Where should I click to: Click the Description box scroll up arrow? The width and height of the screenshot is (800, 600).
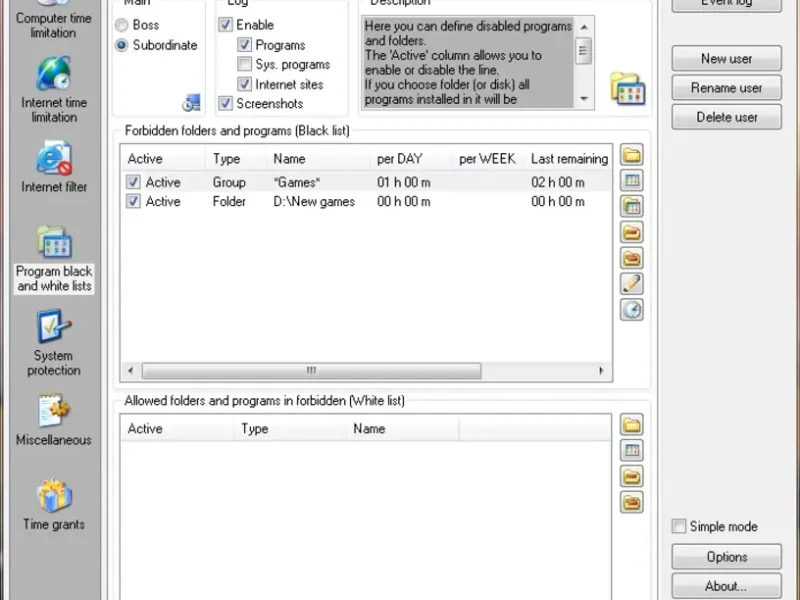tap(584, 27)
